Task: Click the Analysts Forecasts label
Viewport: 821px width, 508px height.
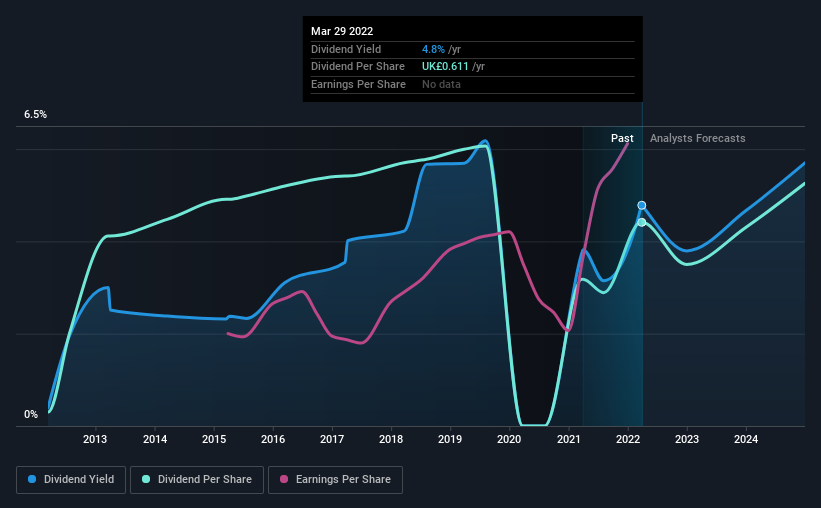Action: 697,138
